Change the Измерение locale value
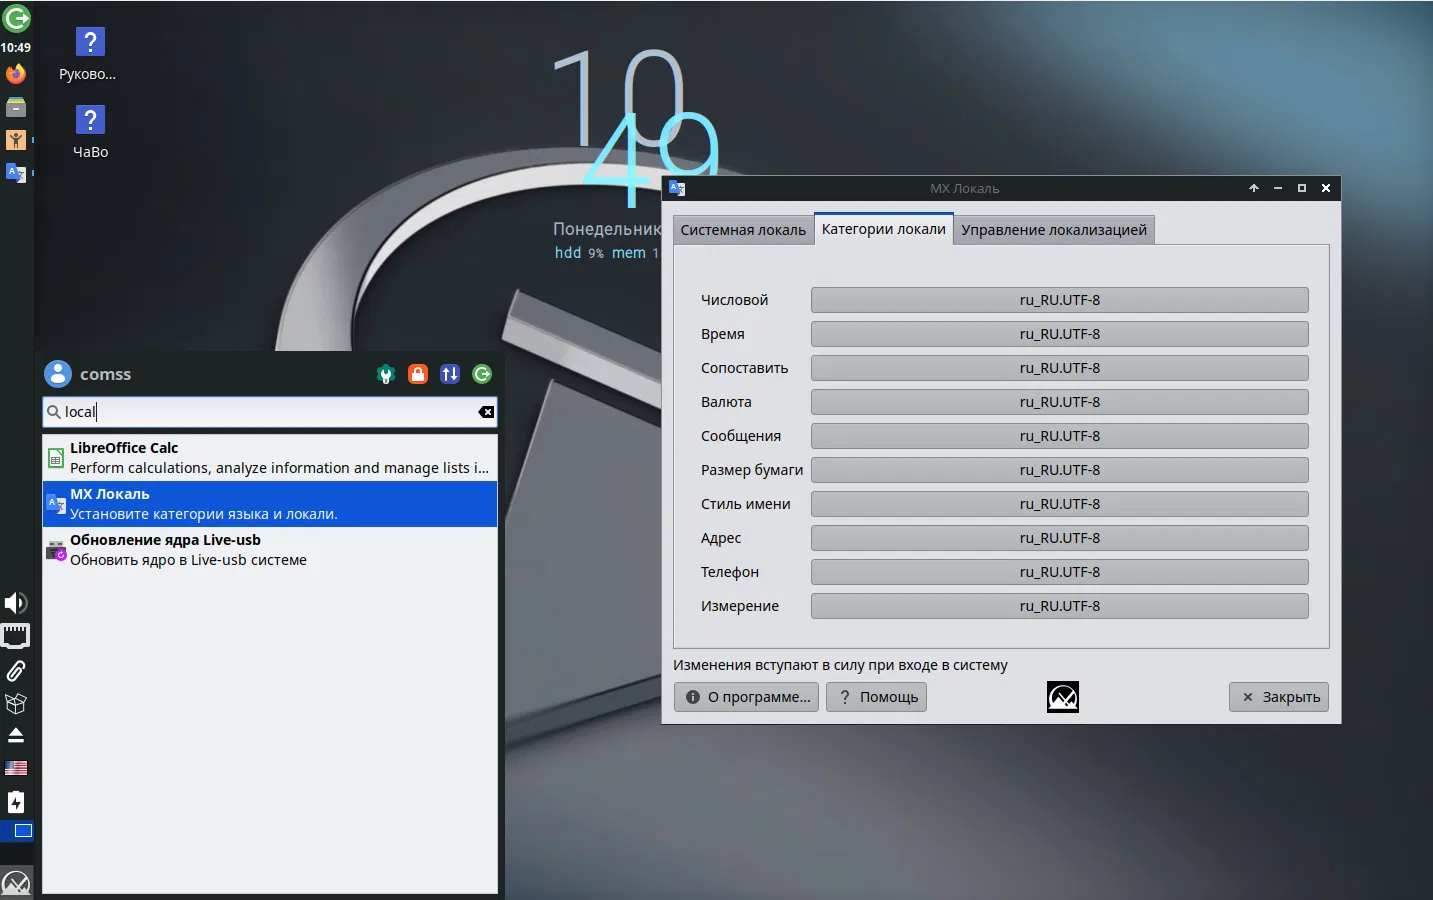 1059,606
